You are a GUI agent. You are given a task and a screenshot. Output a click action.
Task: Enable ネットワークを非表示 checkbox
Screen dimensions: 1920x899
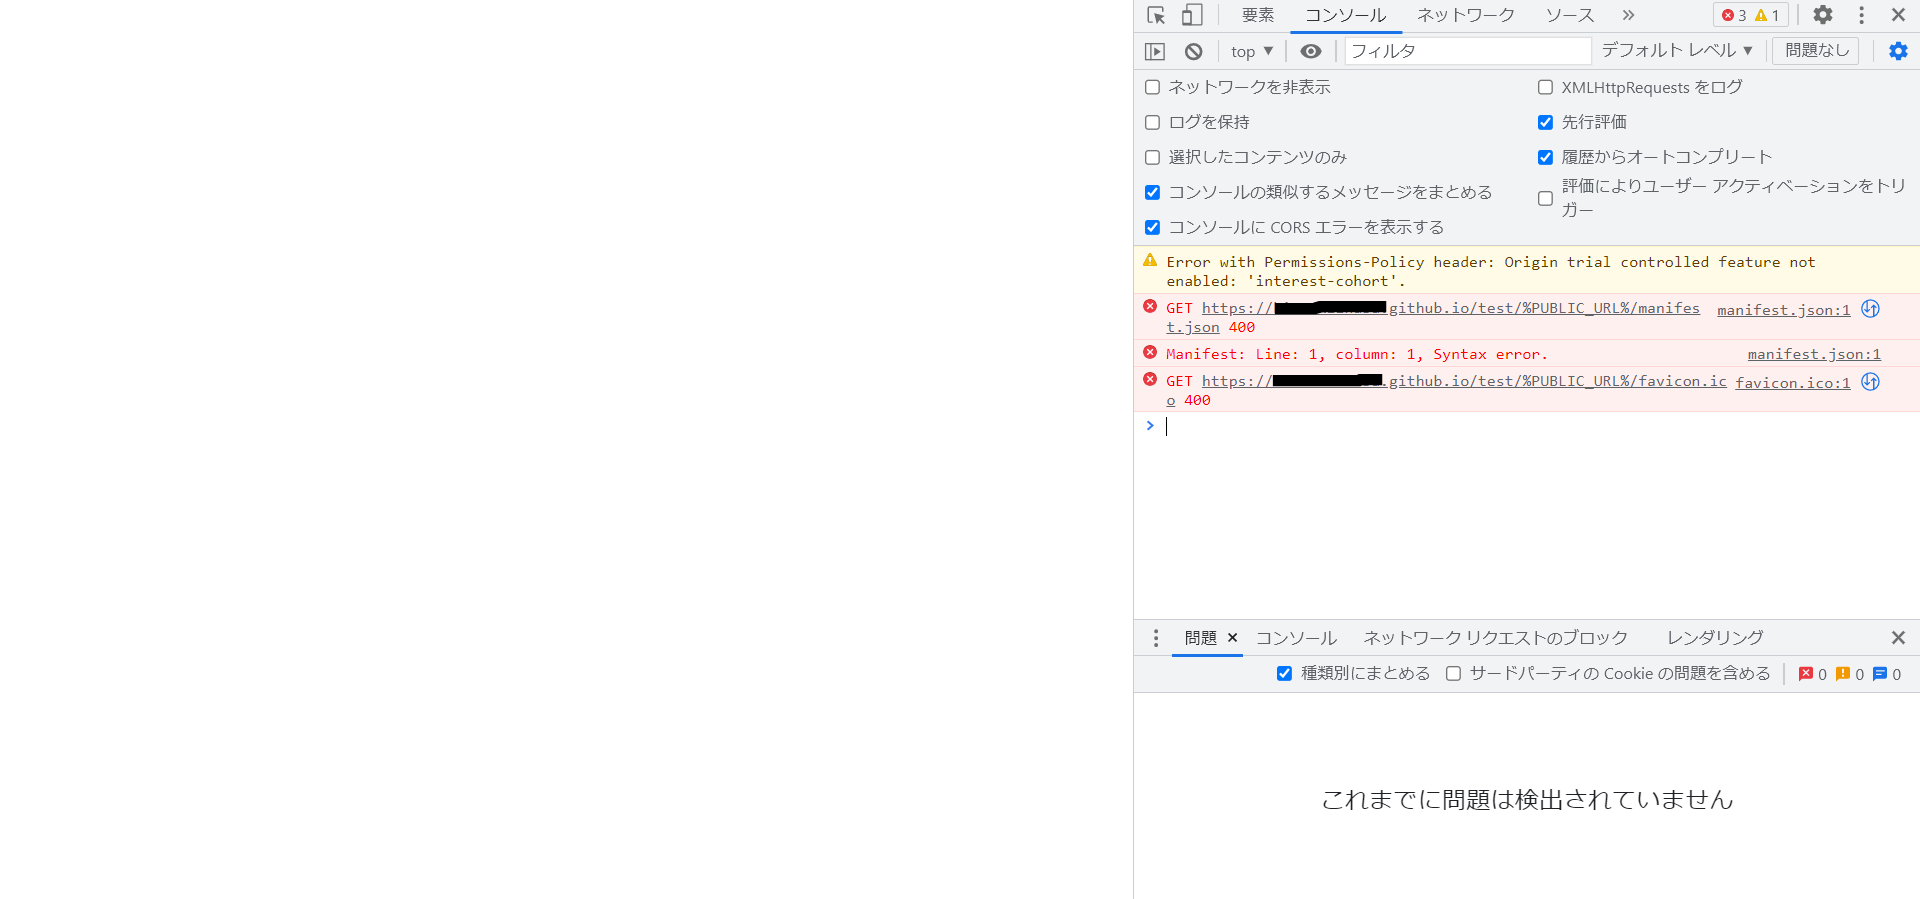[1152, 87]
